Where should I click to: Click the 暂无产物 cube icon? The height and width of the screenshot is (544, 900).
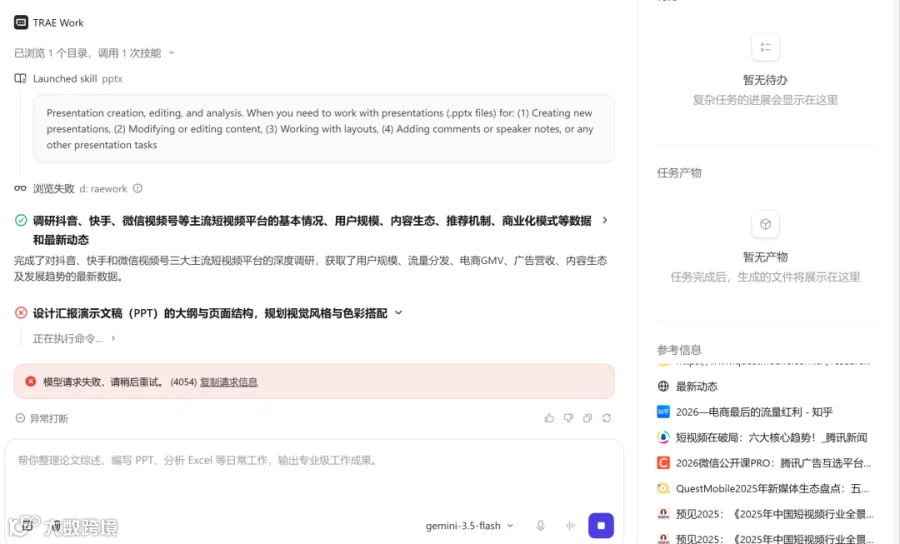coord(765,224)
